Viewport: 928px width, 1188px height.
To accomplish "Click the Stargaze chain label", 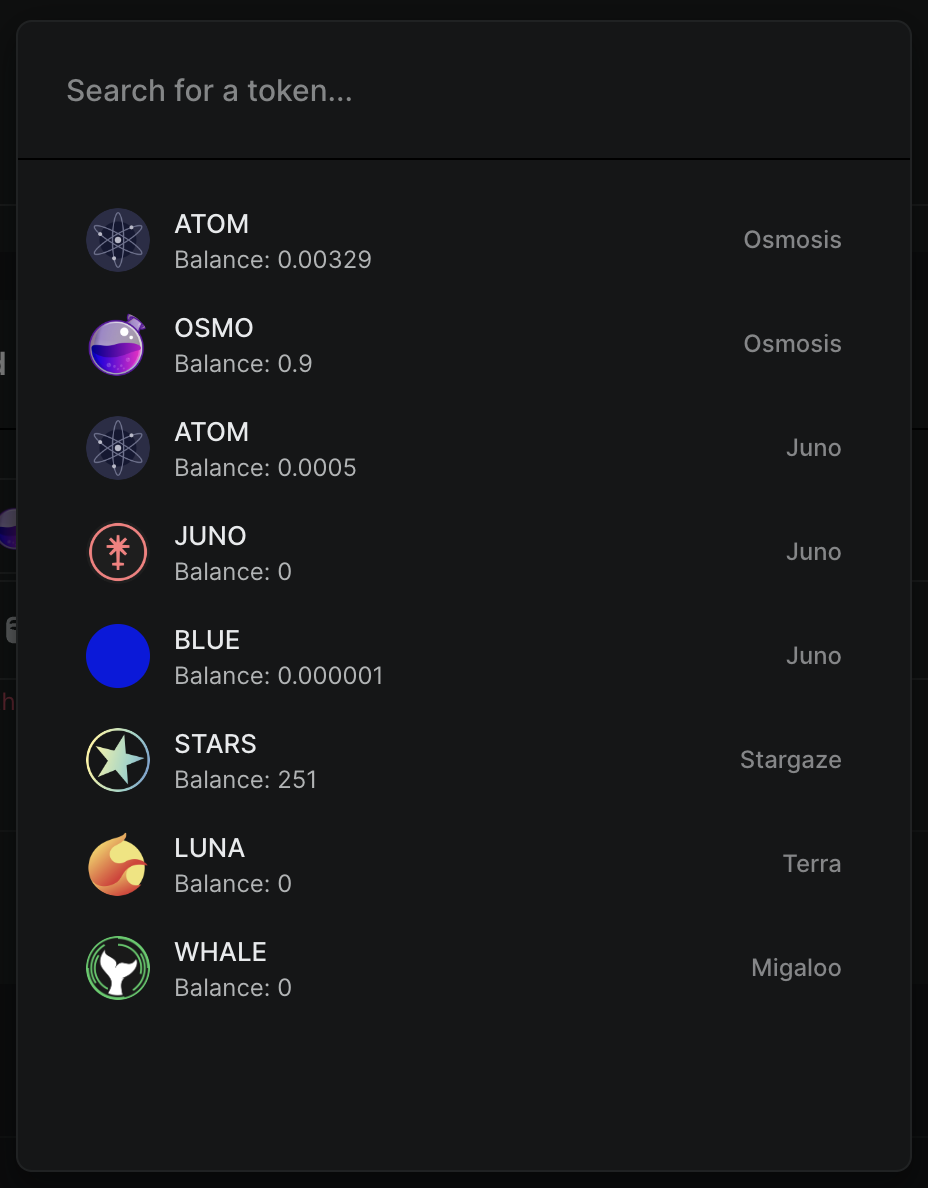I will tap(790, 760).
